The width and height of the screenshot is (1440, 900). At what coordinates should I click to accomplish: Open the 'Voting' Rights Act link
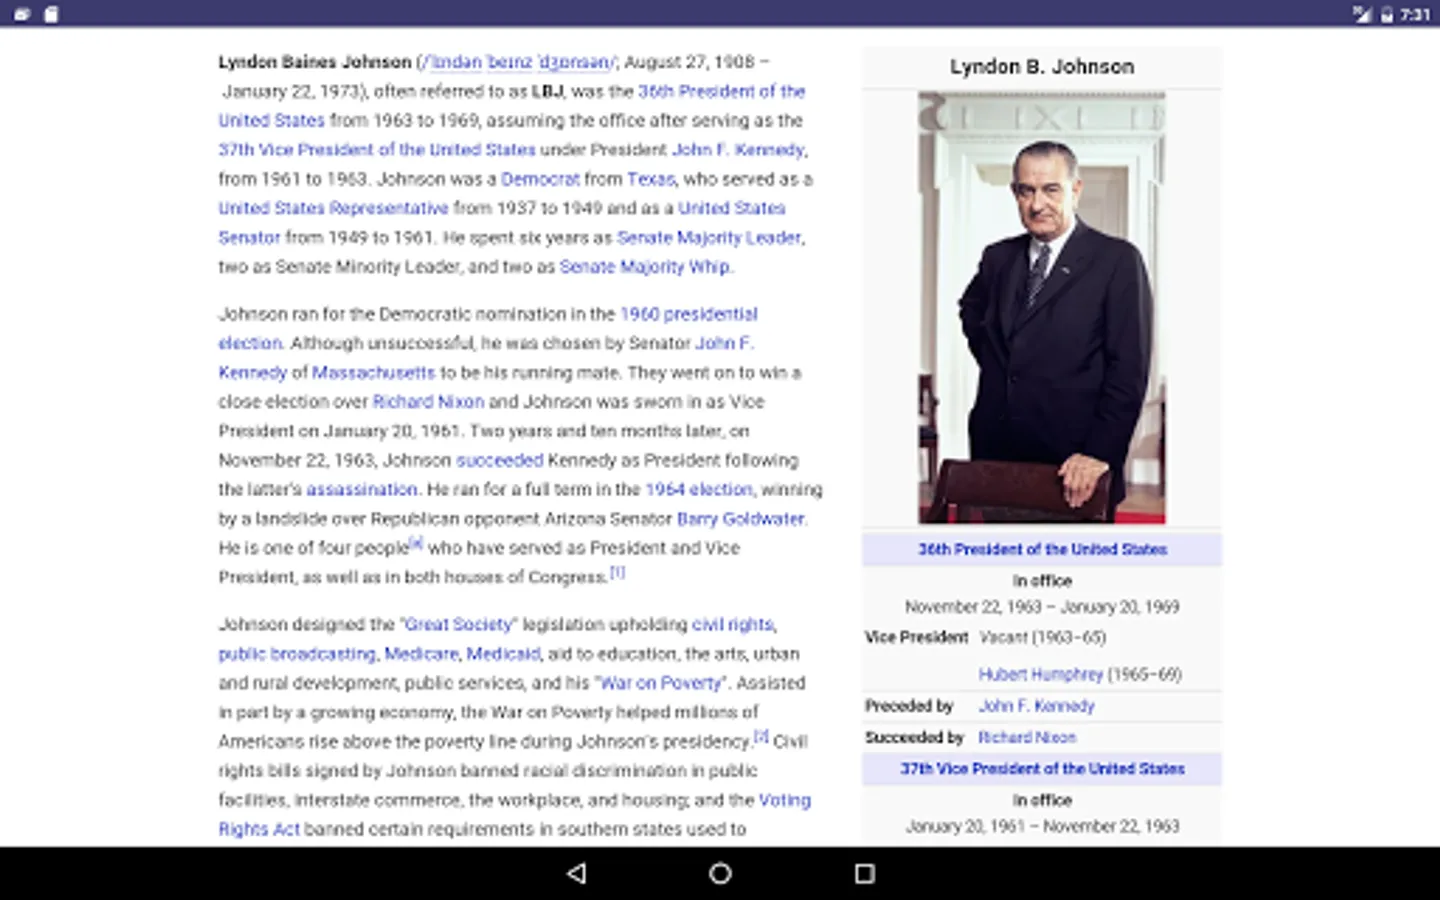(x=785, y=801)
